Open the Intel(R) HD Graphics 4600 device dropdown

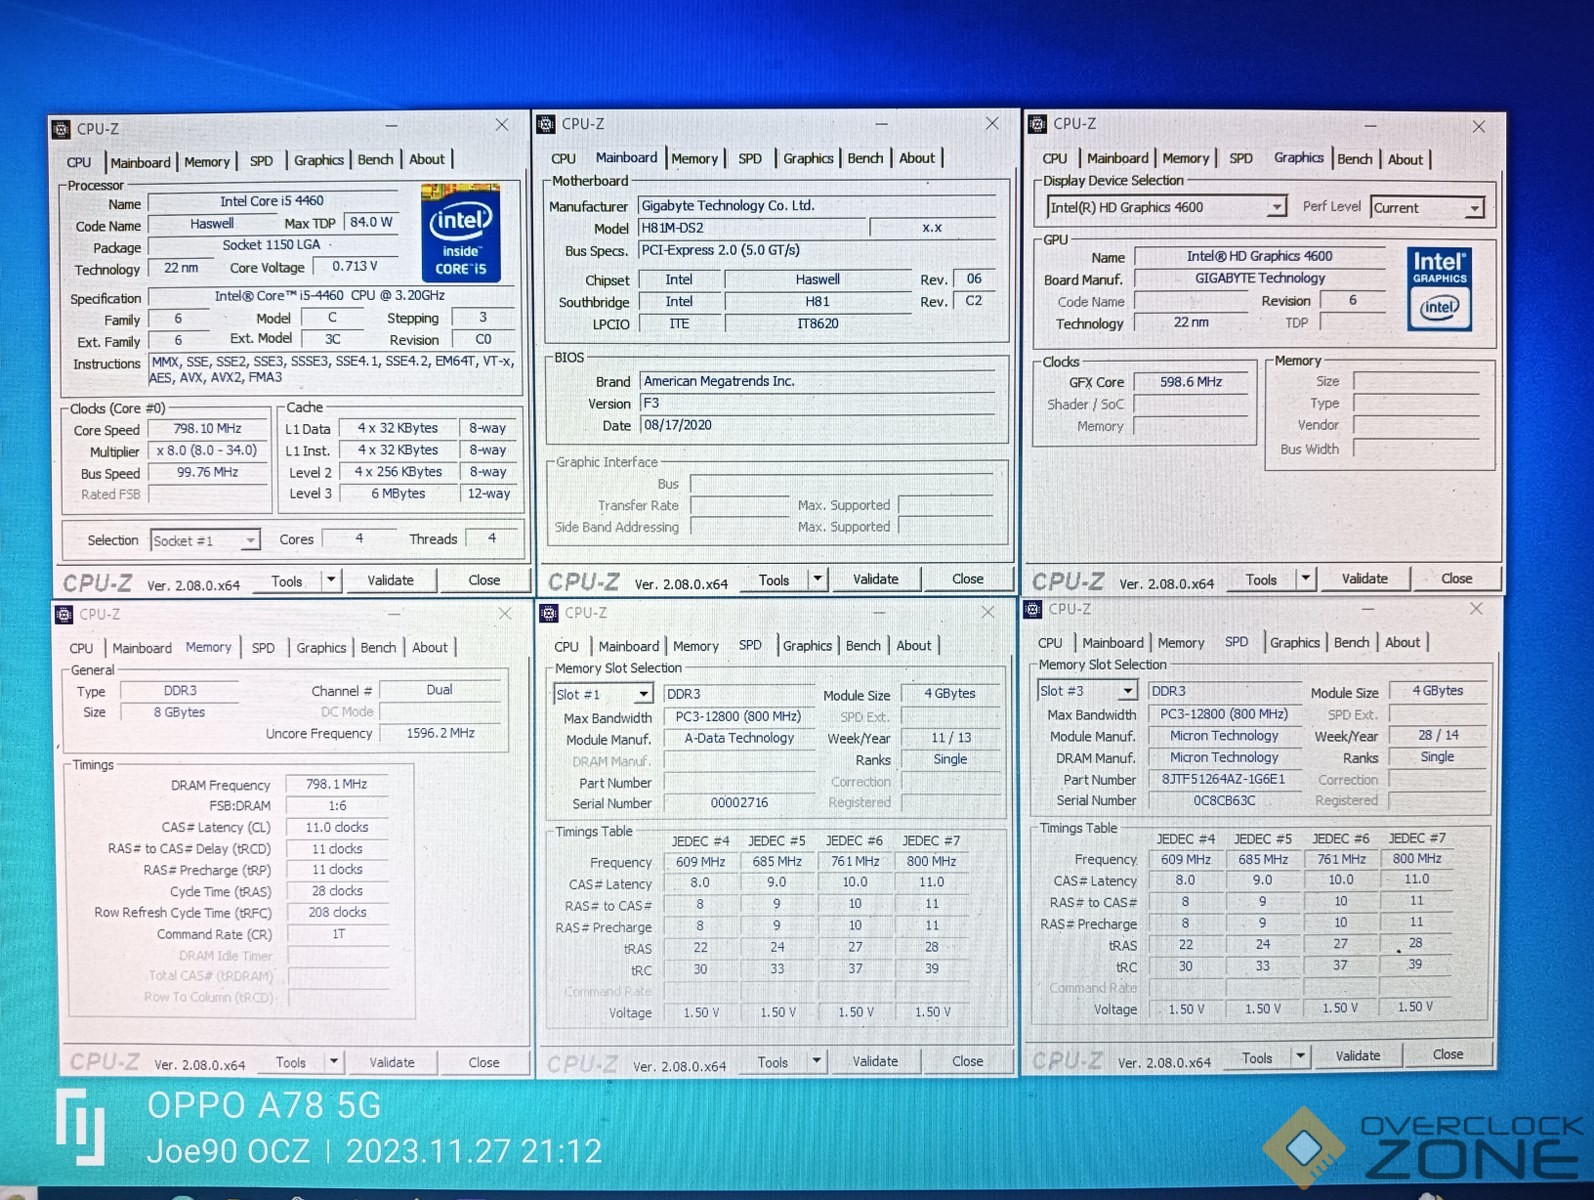tap(1166, 207)
